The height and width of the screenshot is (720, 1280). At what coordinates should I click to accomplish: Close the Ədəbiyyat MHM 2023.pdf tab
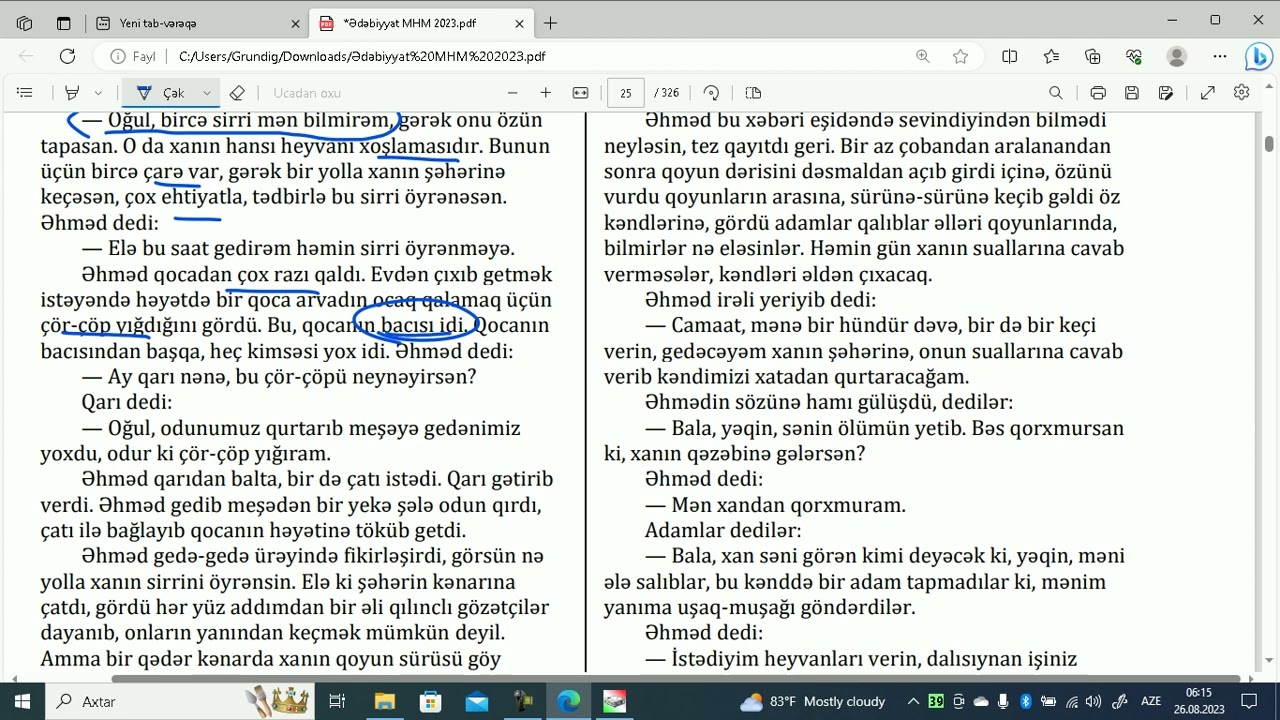[x=520, y=23]
